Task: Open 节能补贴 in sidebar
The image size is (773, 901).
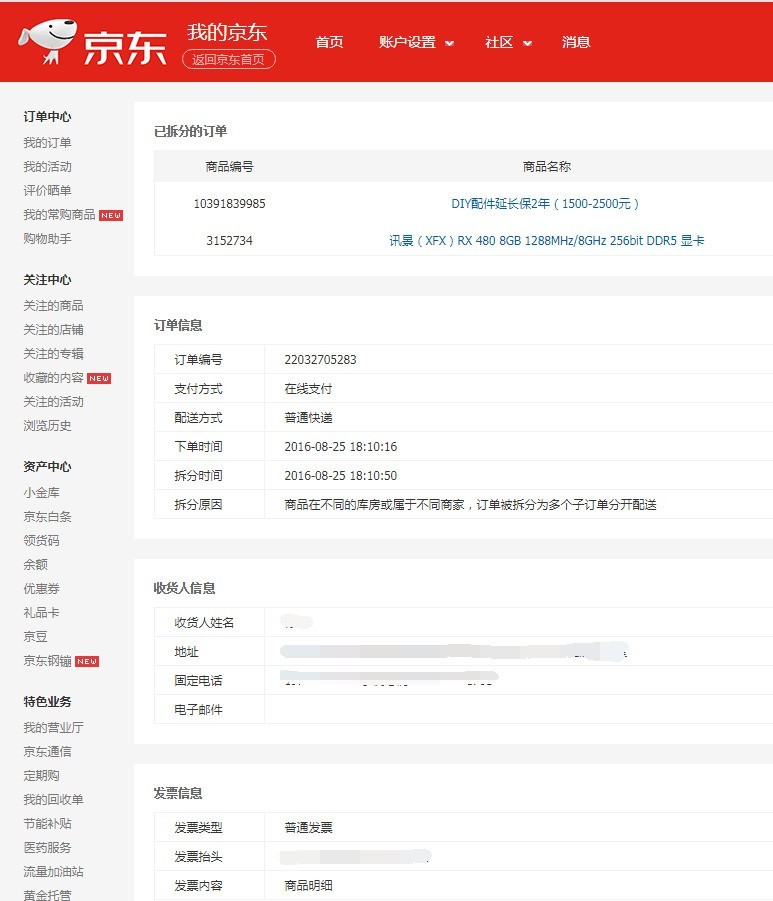Action: 47,824
